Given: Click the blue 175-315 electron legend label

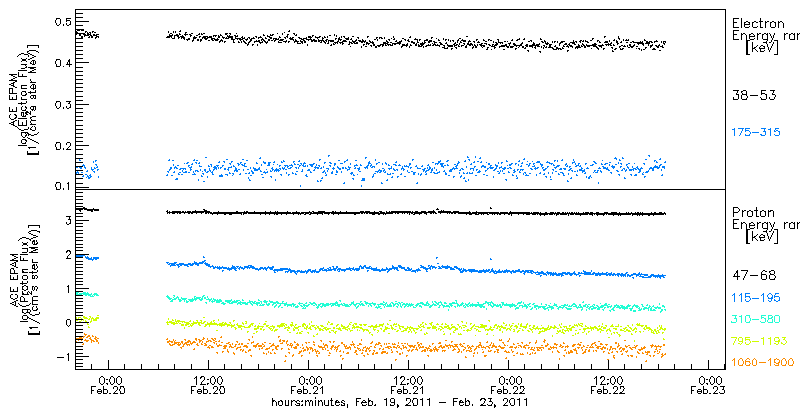Looking at the screenshot, I should 756,133.
